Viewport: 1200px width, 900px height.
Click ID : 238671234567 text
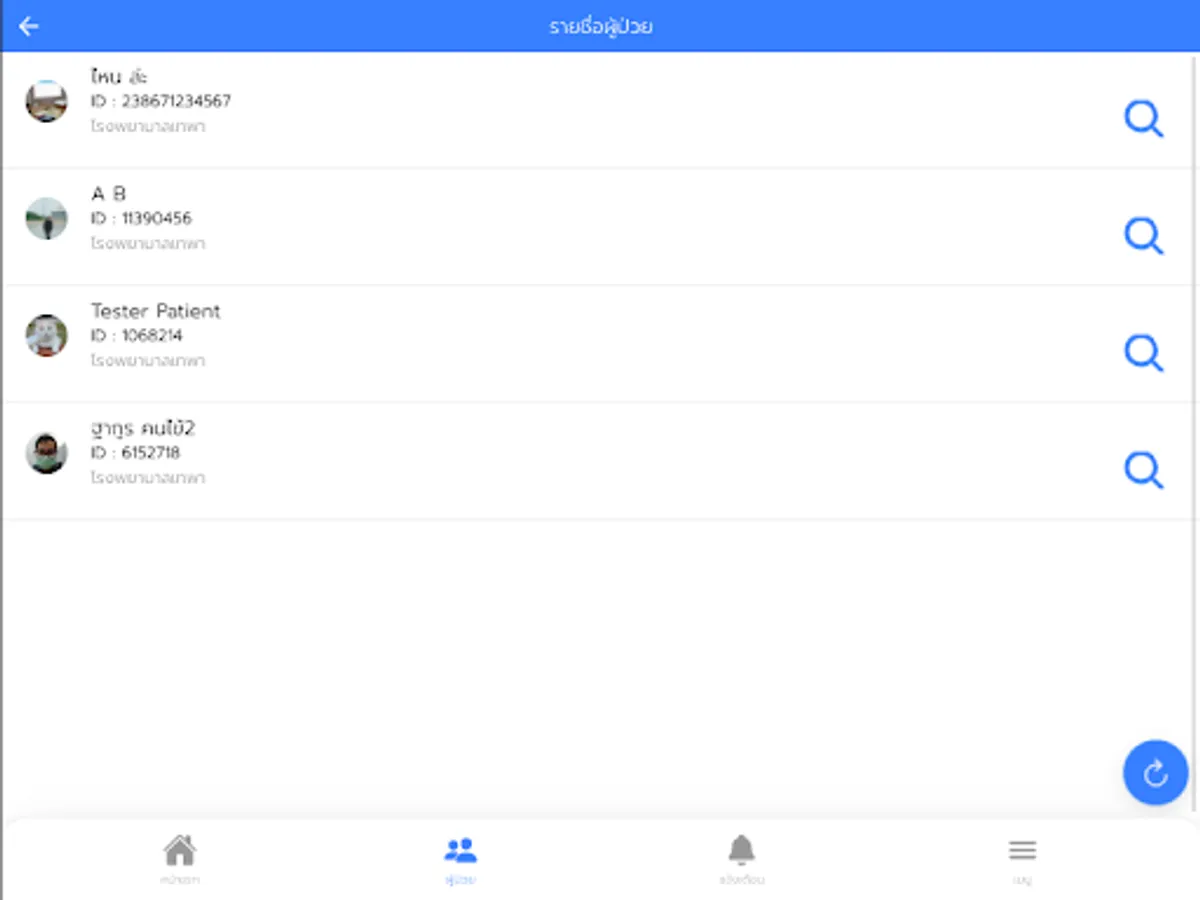(x=161, y=101)
